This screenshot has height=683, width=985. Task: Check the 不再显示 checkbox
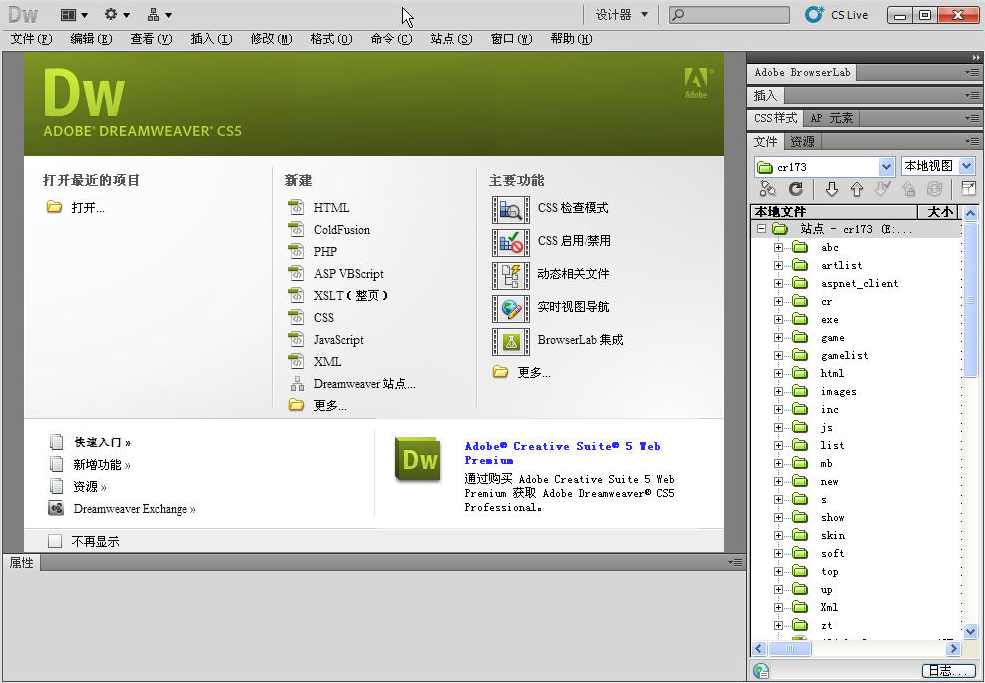click(x=55, y=541)
